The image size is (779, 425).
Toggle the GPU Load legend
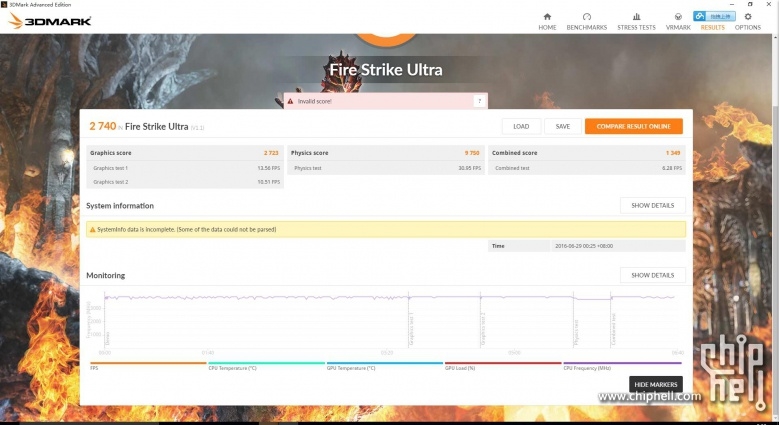pos(503,365)
